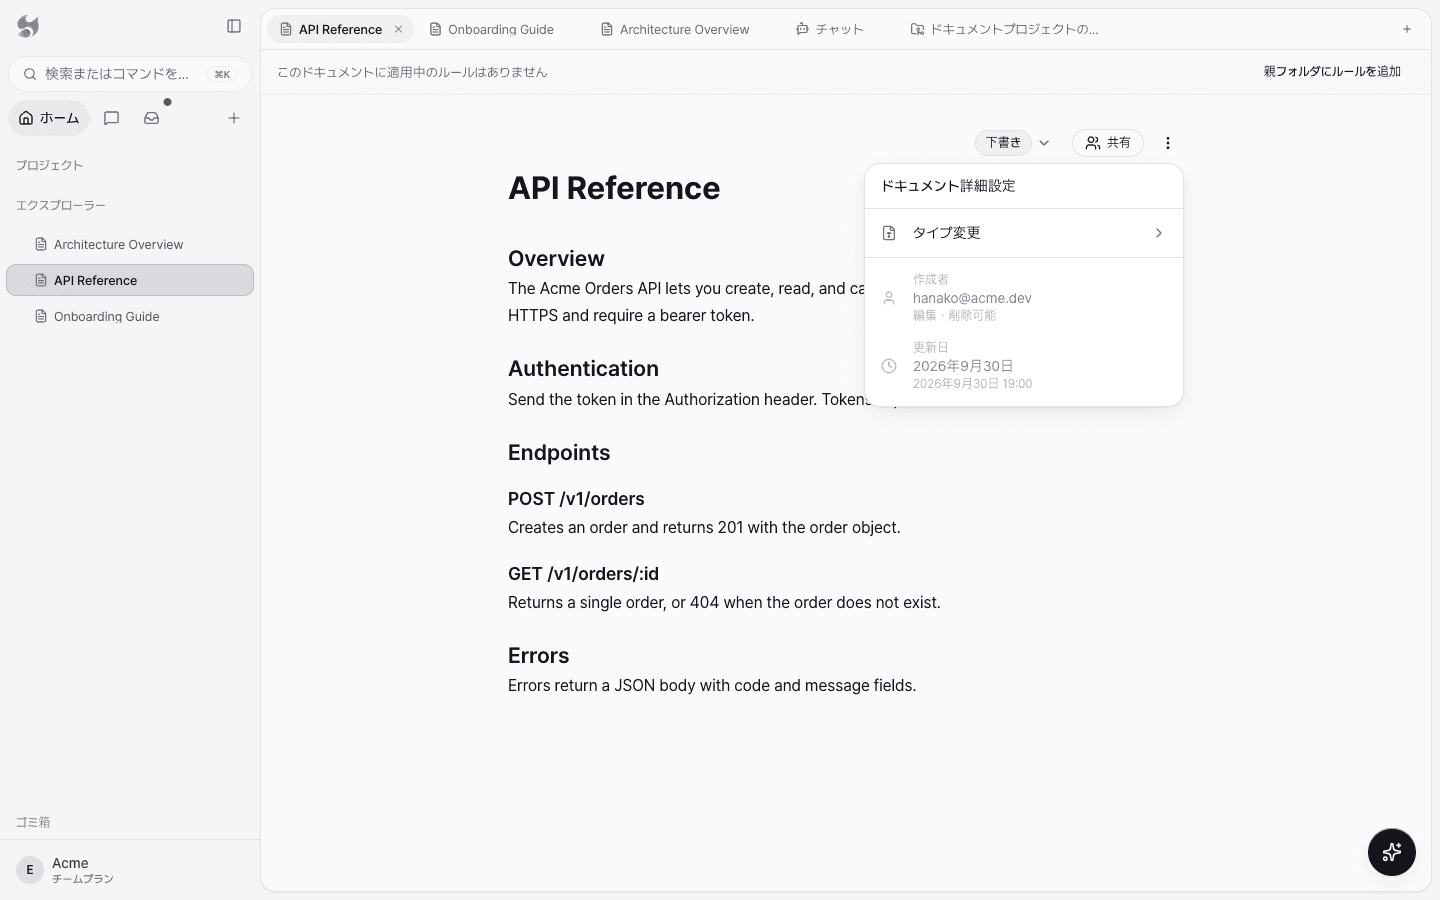Click 親フォルダにルールを追加 link
This screenshot has width=1440, height=900.
1332,71
